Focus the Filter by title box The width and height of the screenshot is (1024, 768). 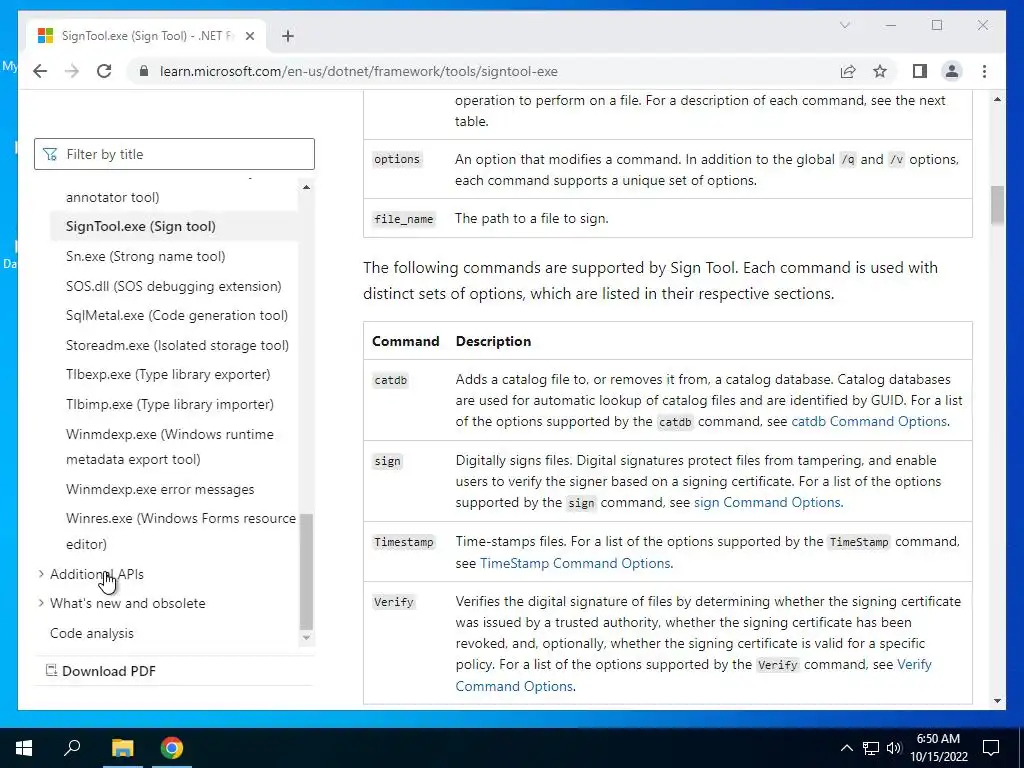[174, 154]
